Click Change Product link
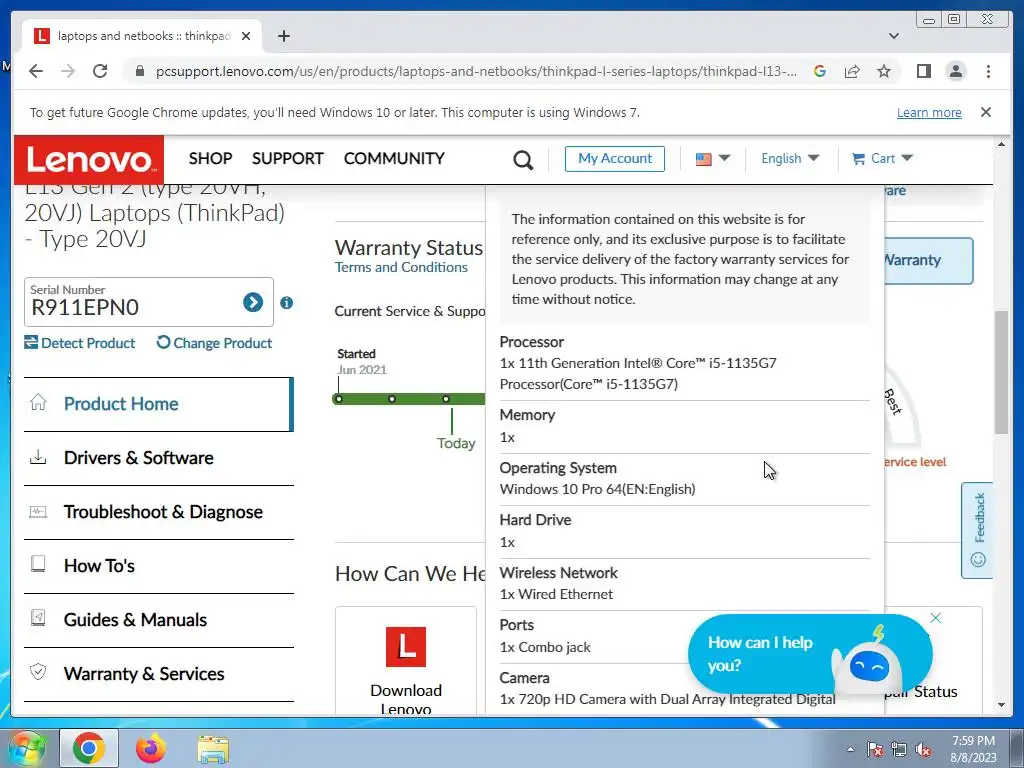Image resolution: width=1024 pixels, height=768 pixels. click(x=214, y=343)
